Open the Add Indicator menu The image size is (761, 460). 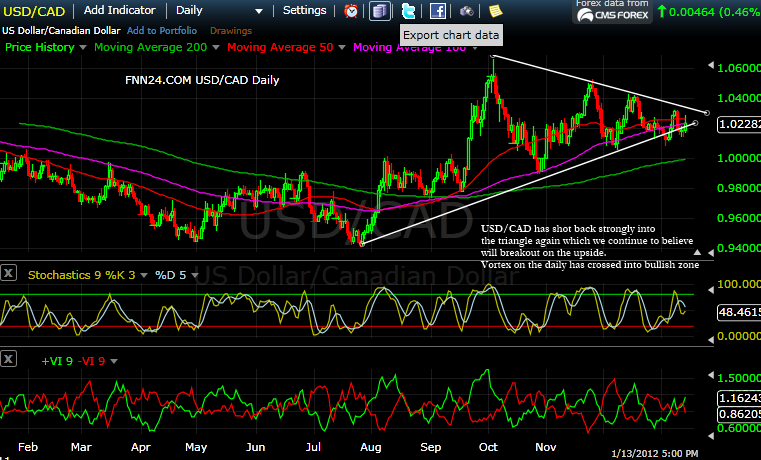coord(122,10)
